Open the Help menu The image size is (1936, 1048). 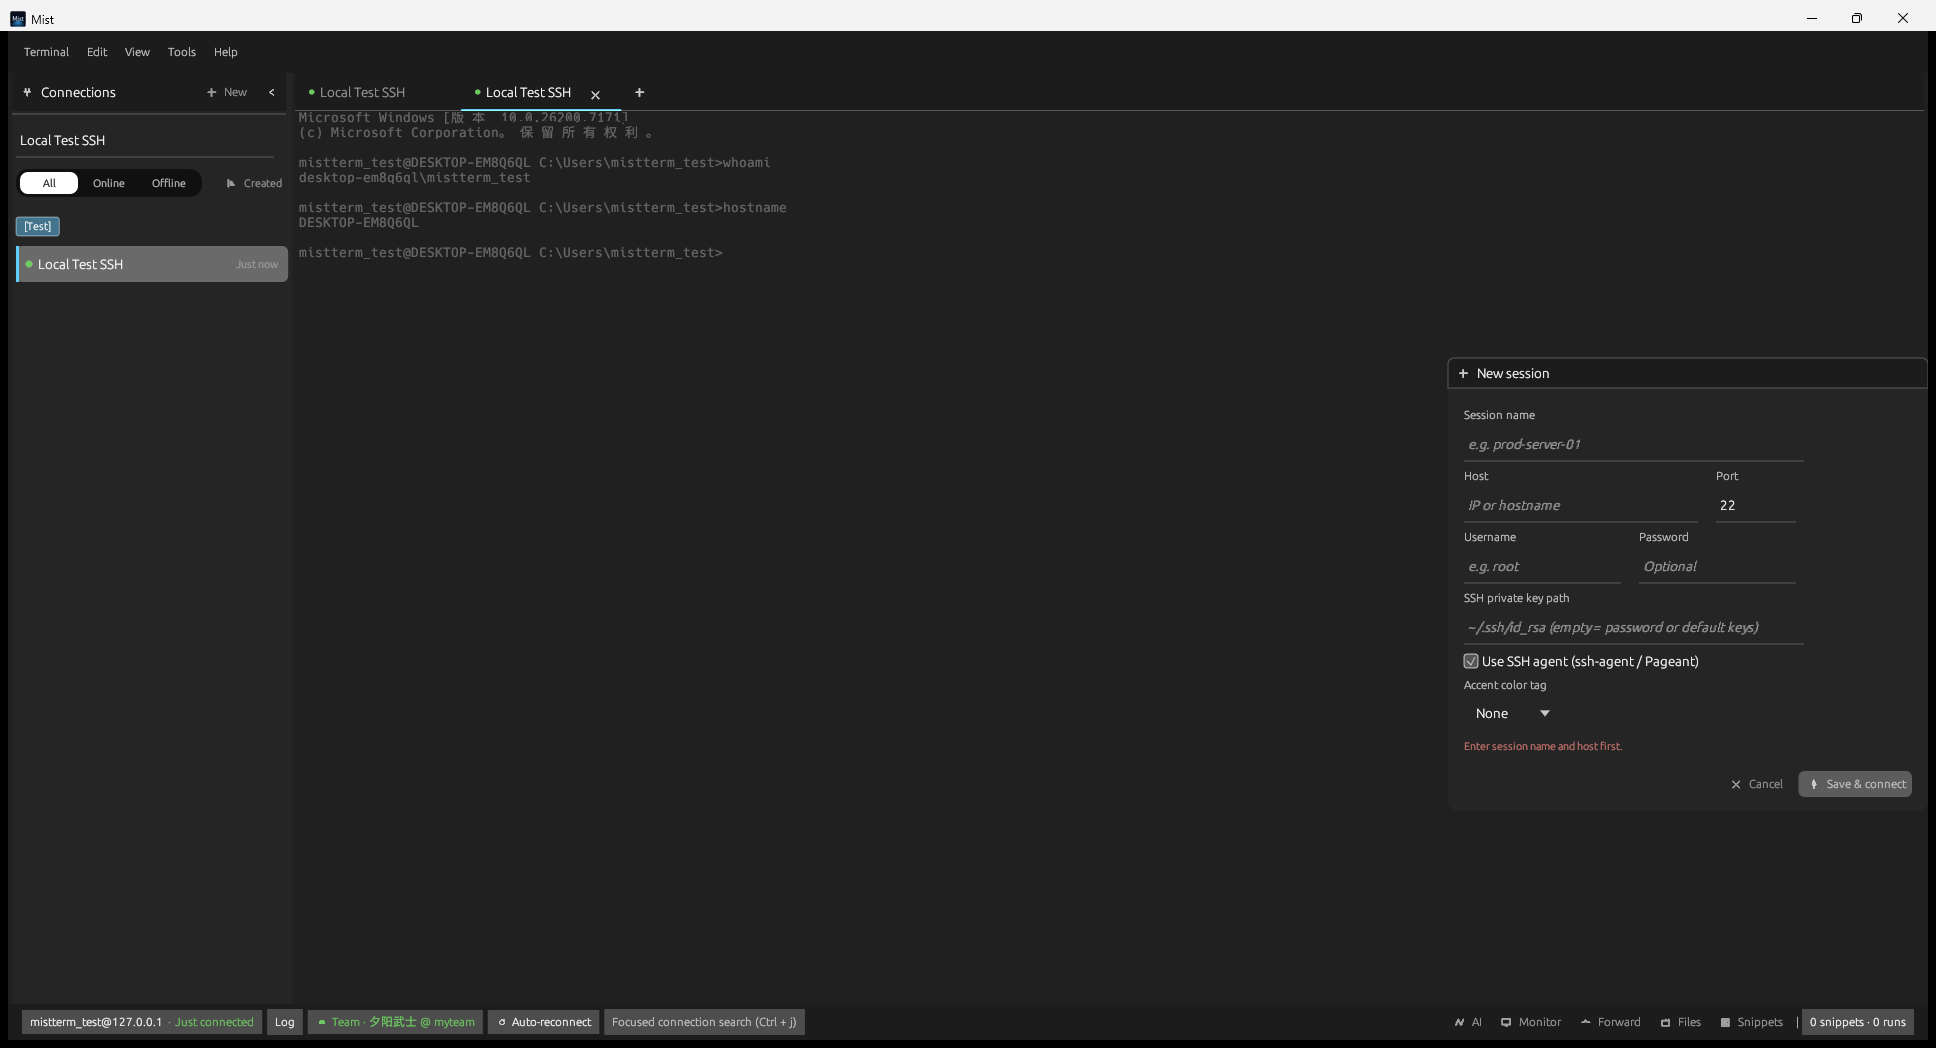(226, 52)
